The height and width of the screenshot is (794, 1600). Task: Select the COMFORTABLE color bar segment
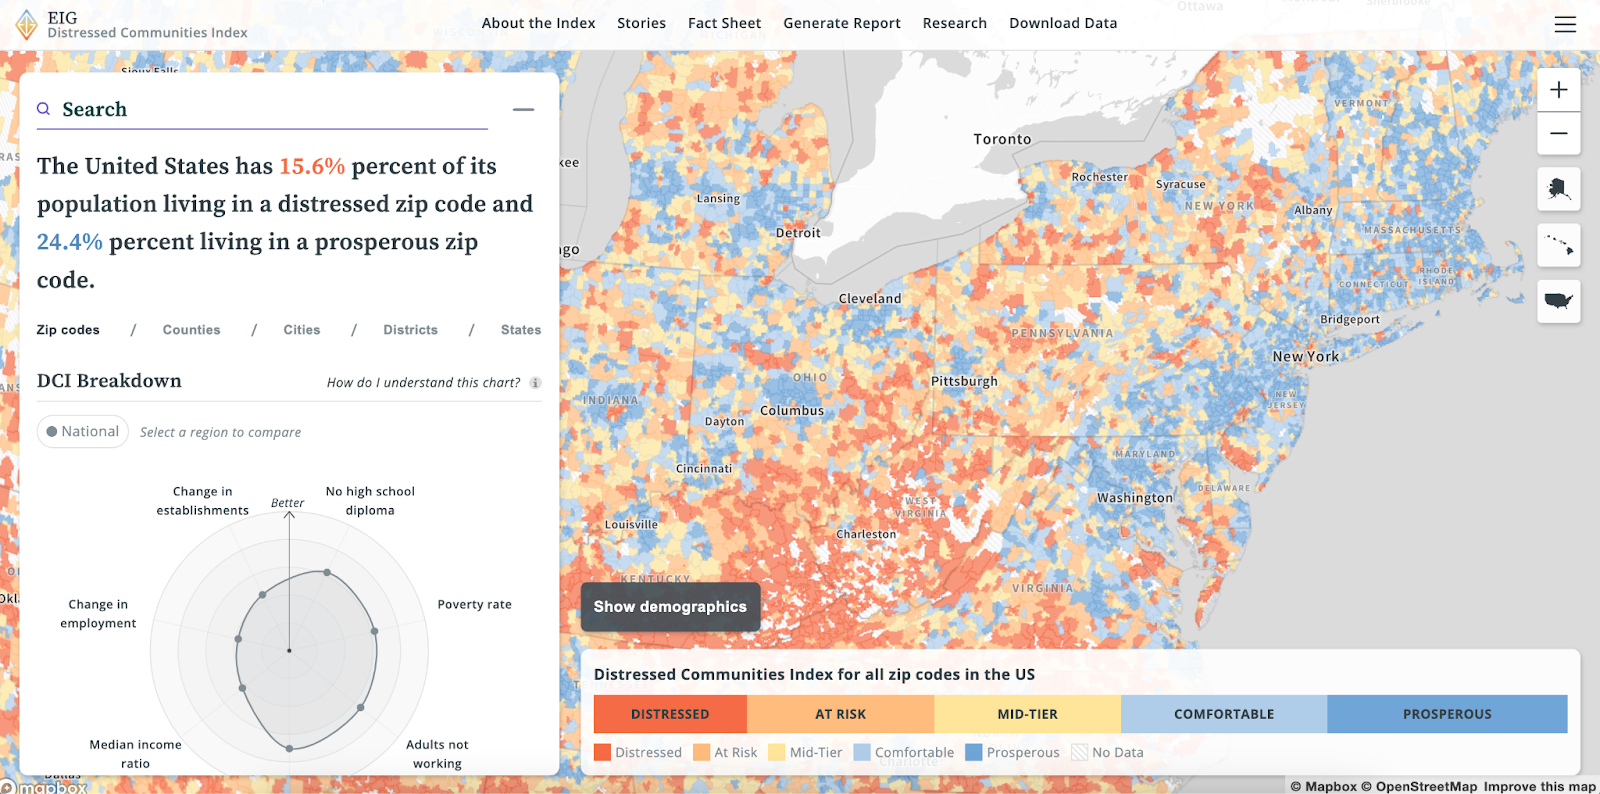(x=1224, y=714)
